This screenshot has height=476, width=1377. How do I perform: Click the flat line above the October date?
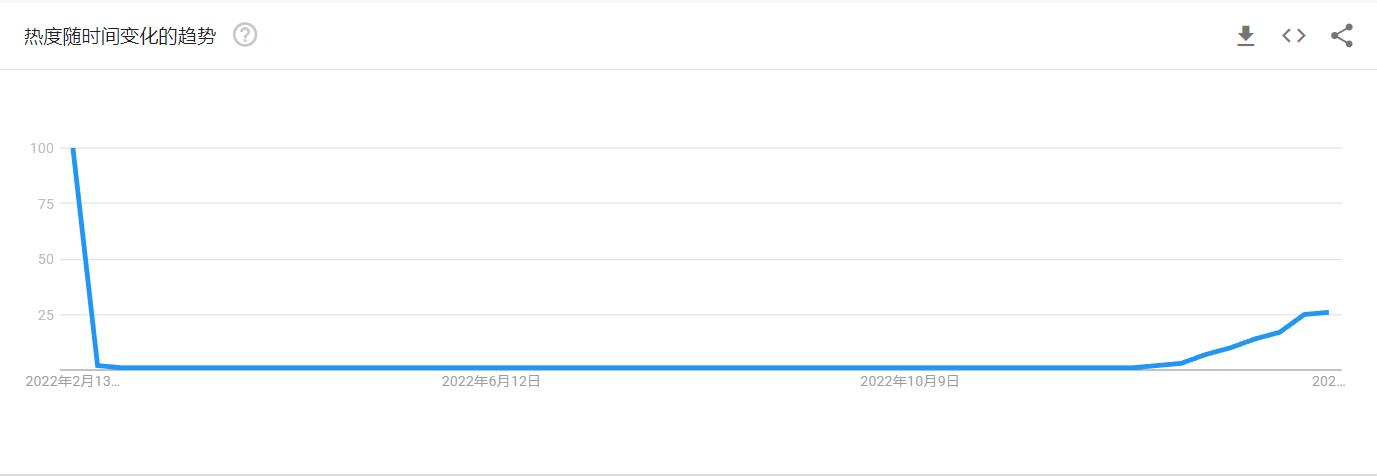click(x=910, y=368)
